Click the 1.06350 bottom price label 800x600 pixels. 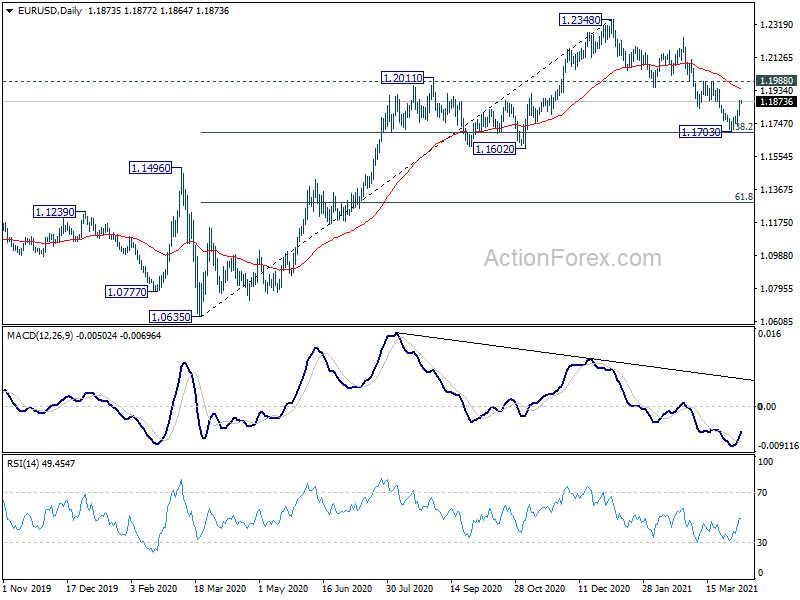(170, 317)
